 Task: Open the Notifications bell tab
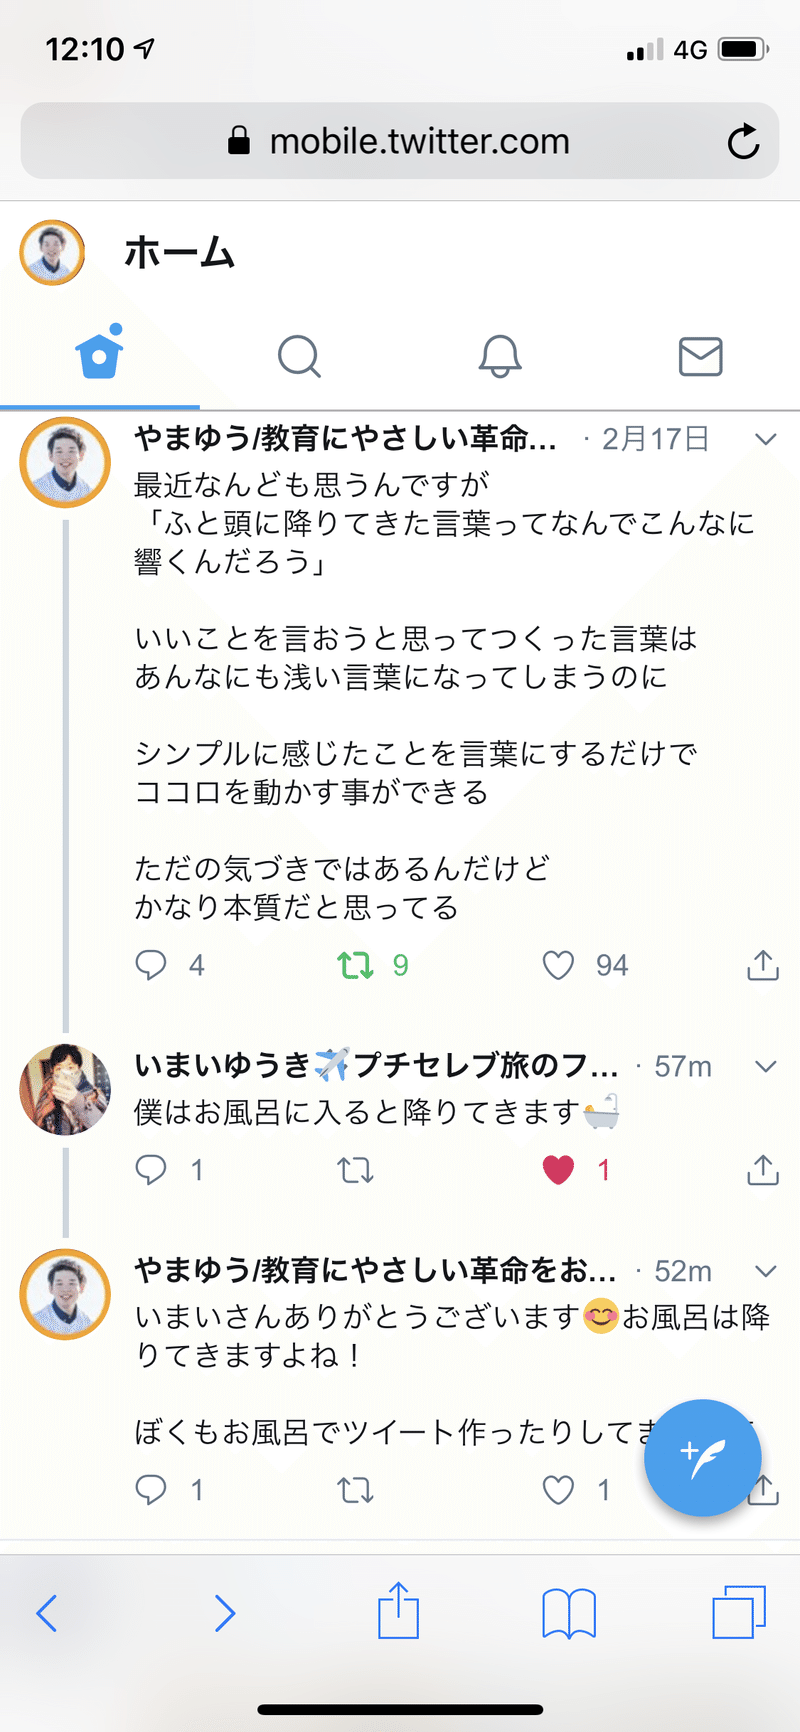click(500, 356)
